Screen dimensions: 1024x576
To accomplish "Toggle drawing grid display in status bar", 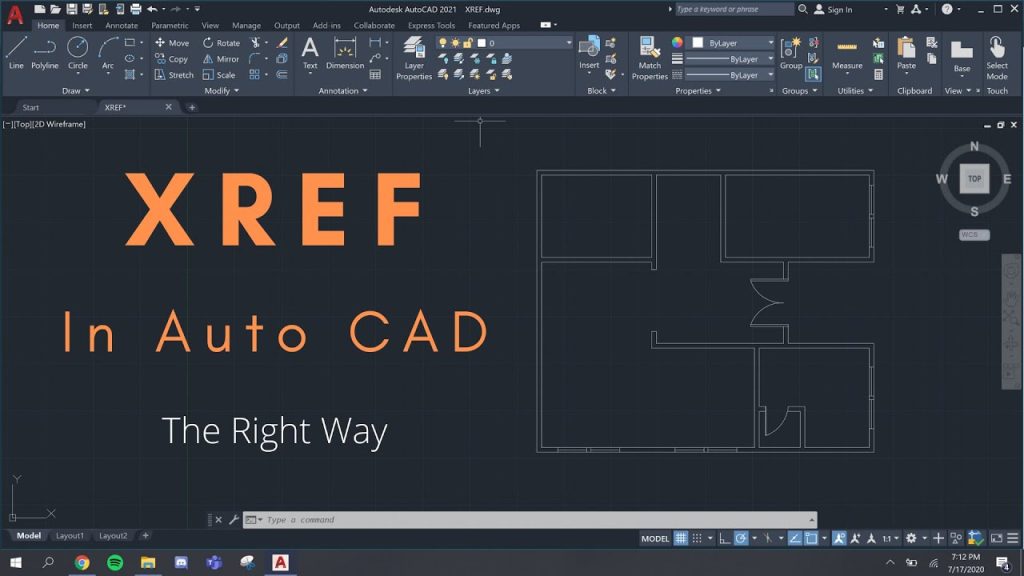I will 680,538.
